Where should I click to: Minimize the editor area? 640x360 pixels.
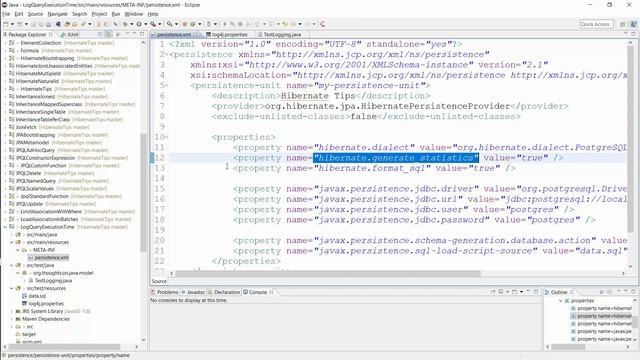click(626, 34)
